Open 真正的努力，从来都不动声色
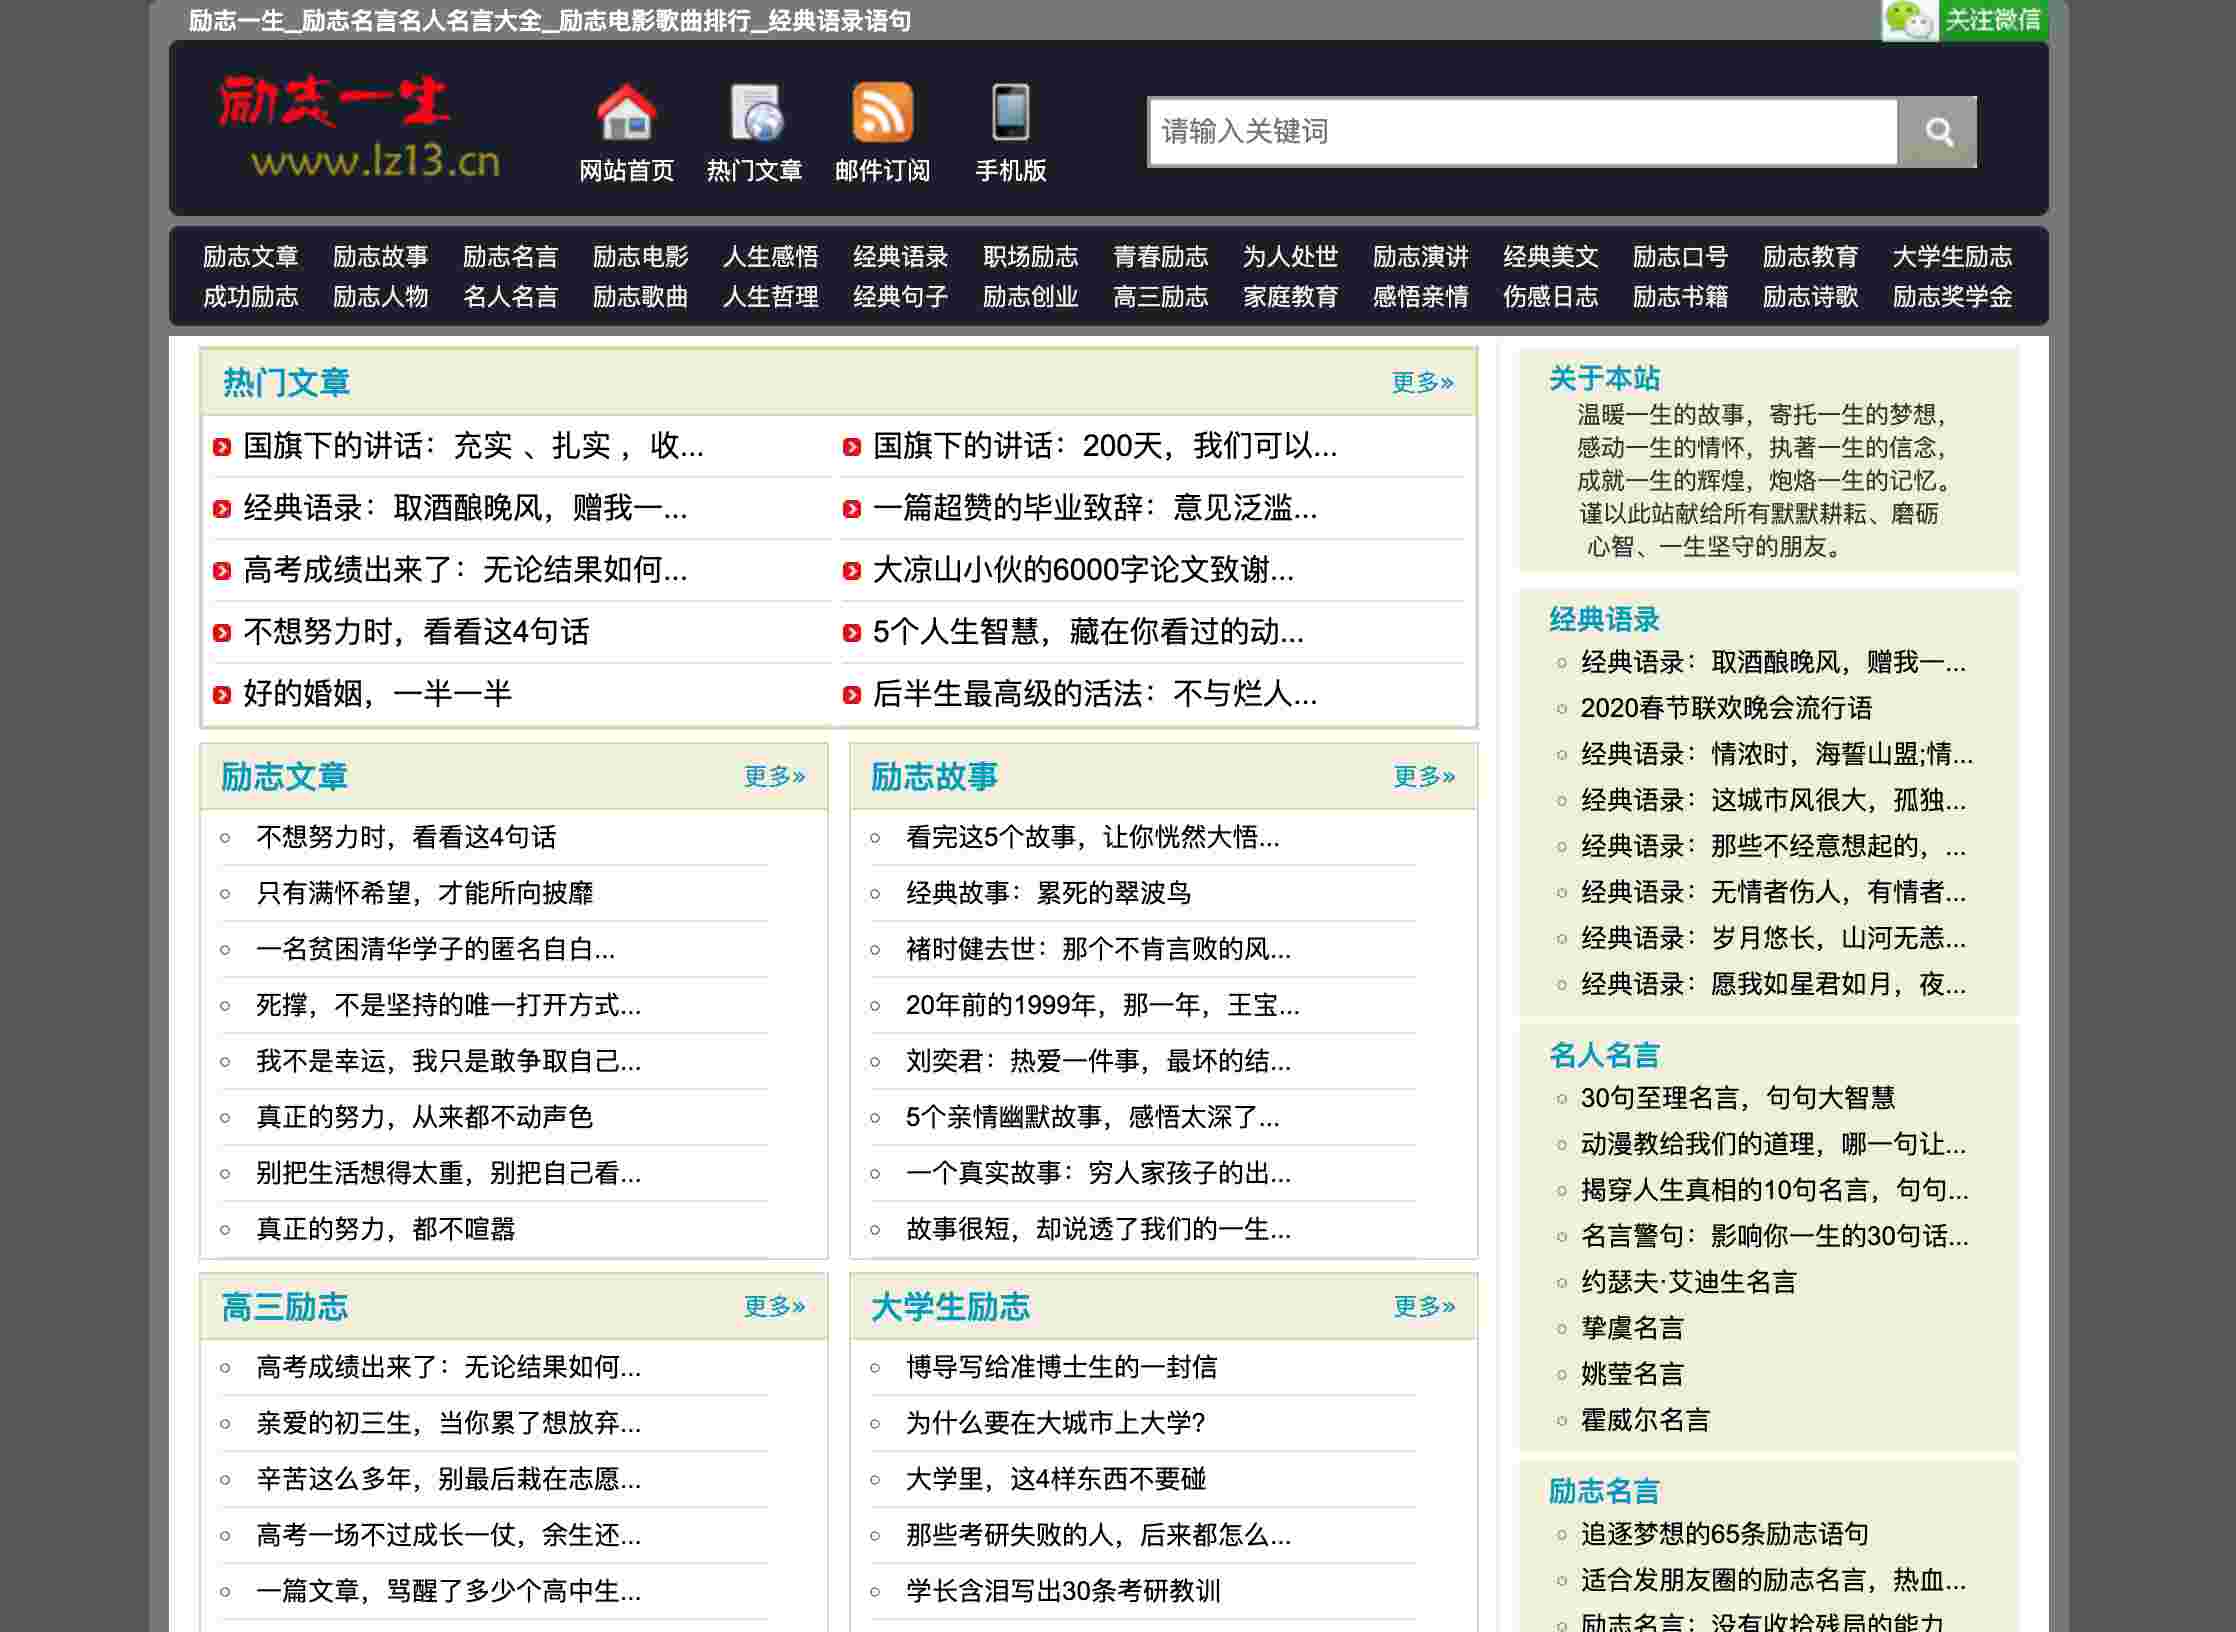The width and height of the screenshot is (2236, 1632). [425, 1117]
